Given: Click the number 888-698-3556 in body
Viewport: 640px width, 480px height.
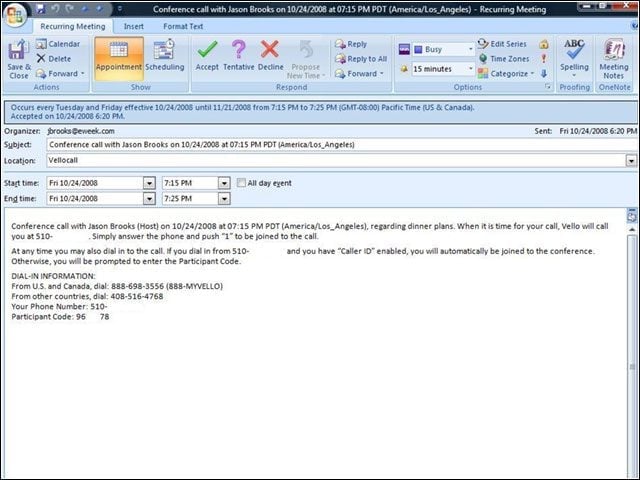Looking at the screenshot, I should tap(137, 286).
